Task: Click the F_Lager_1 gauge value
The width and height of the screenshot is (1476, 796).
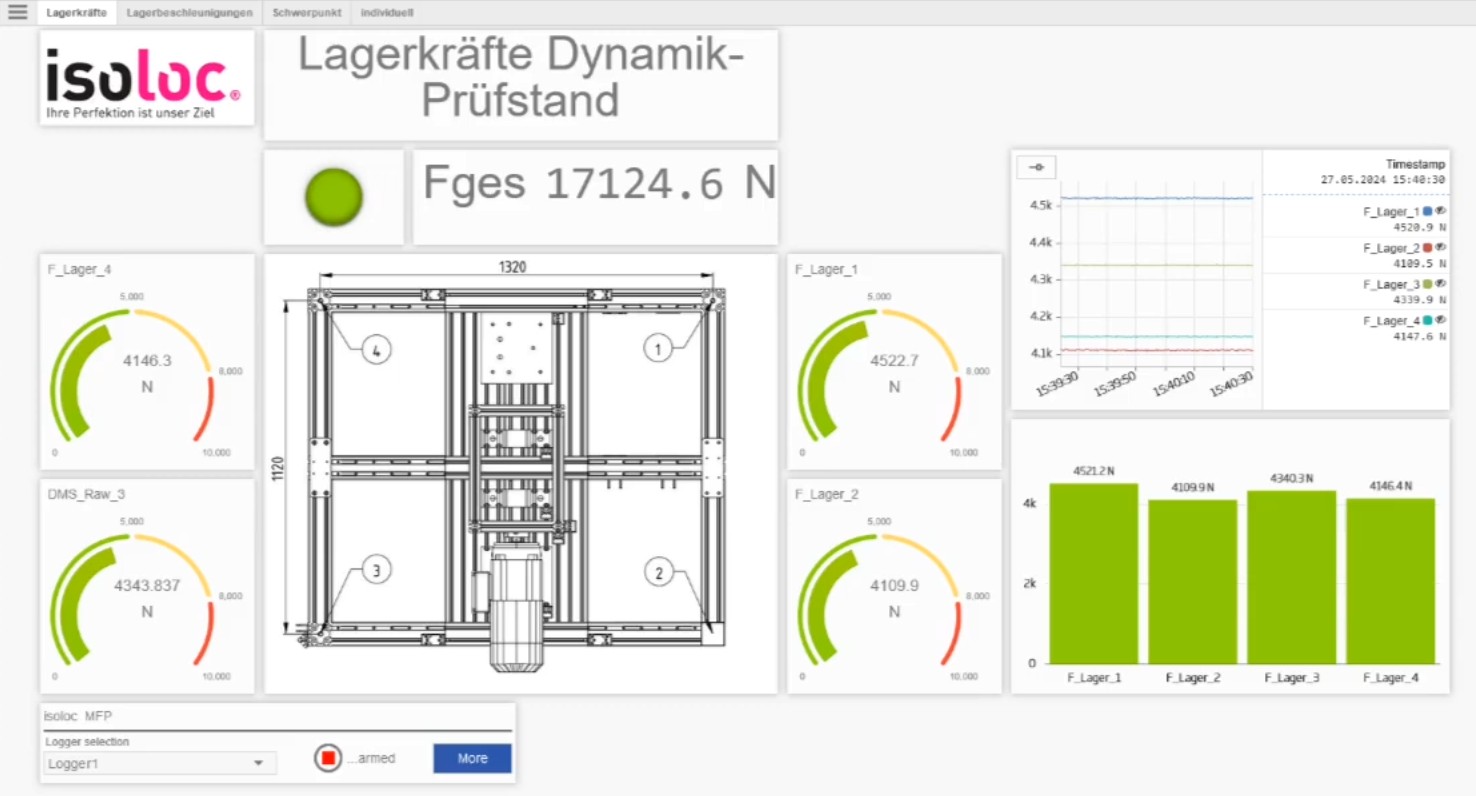Action: tap(894, 361)
